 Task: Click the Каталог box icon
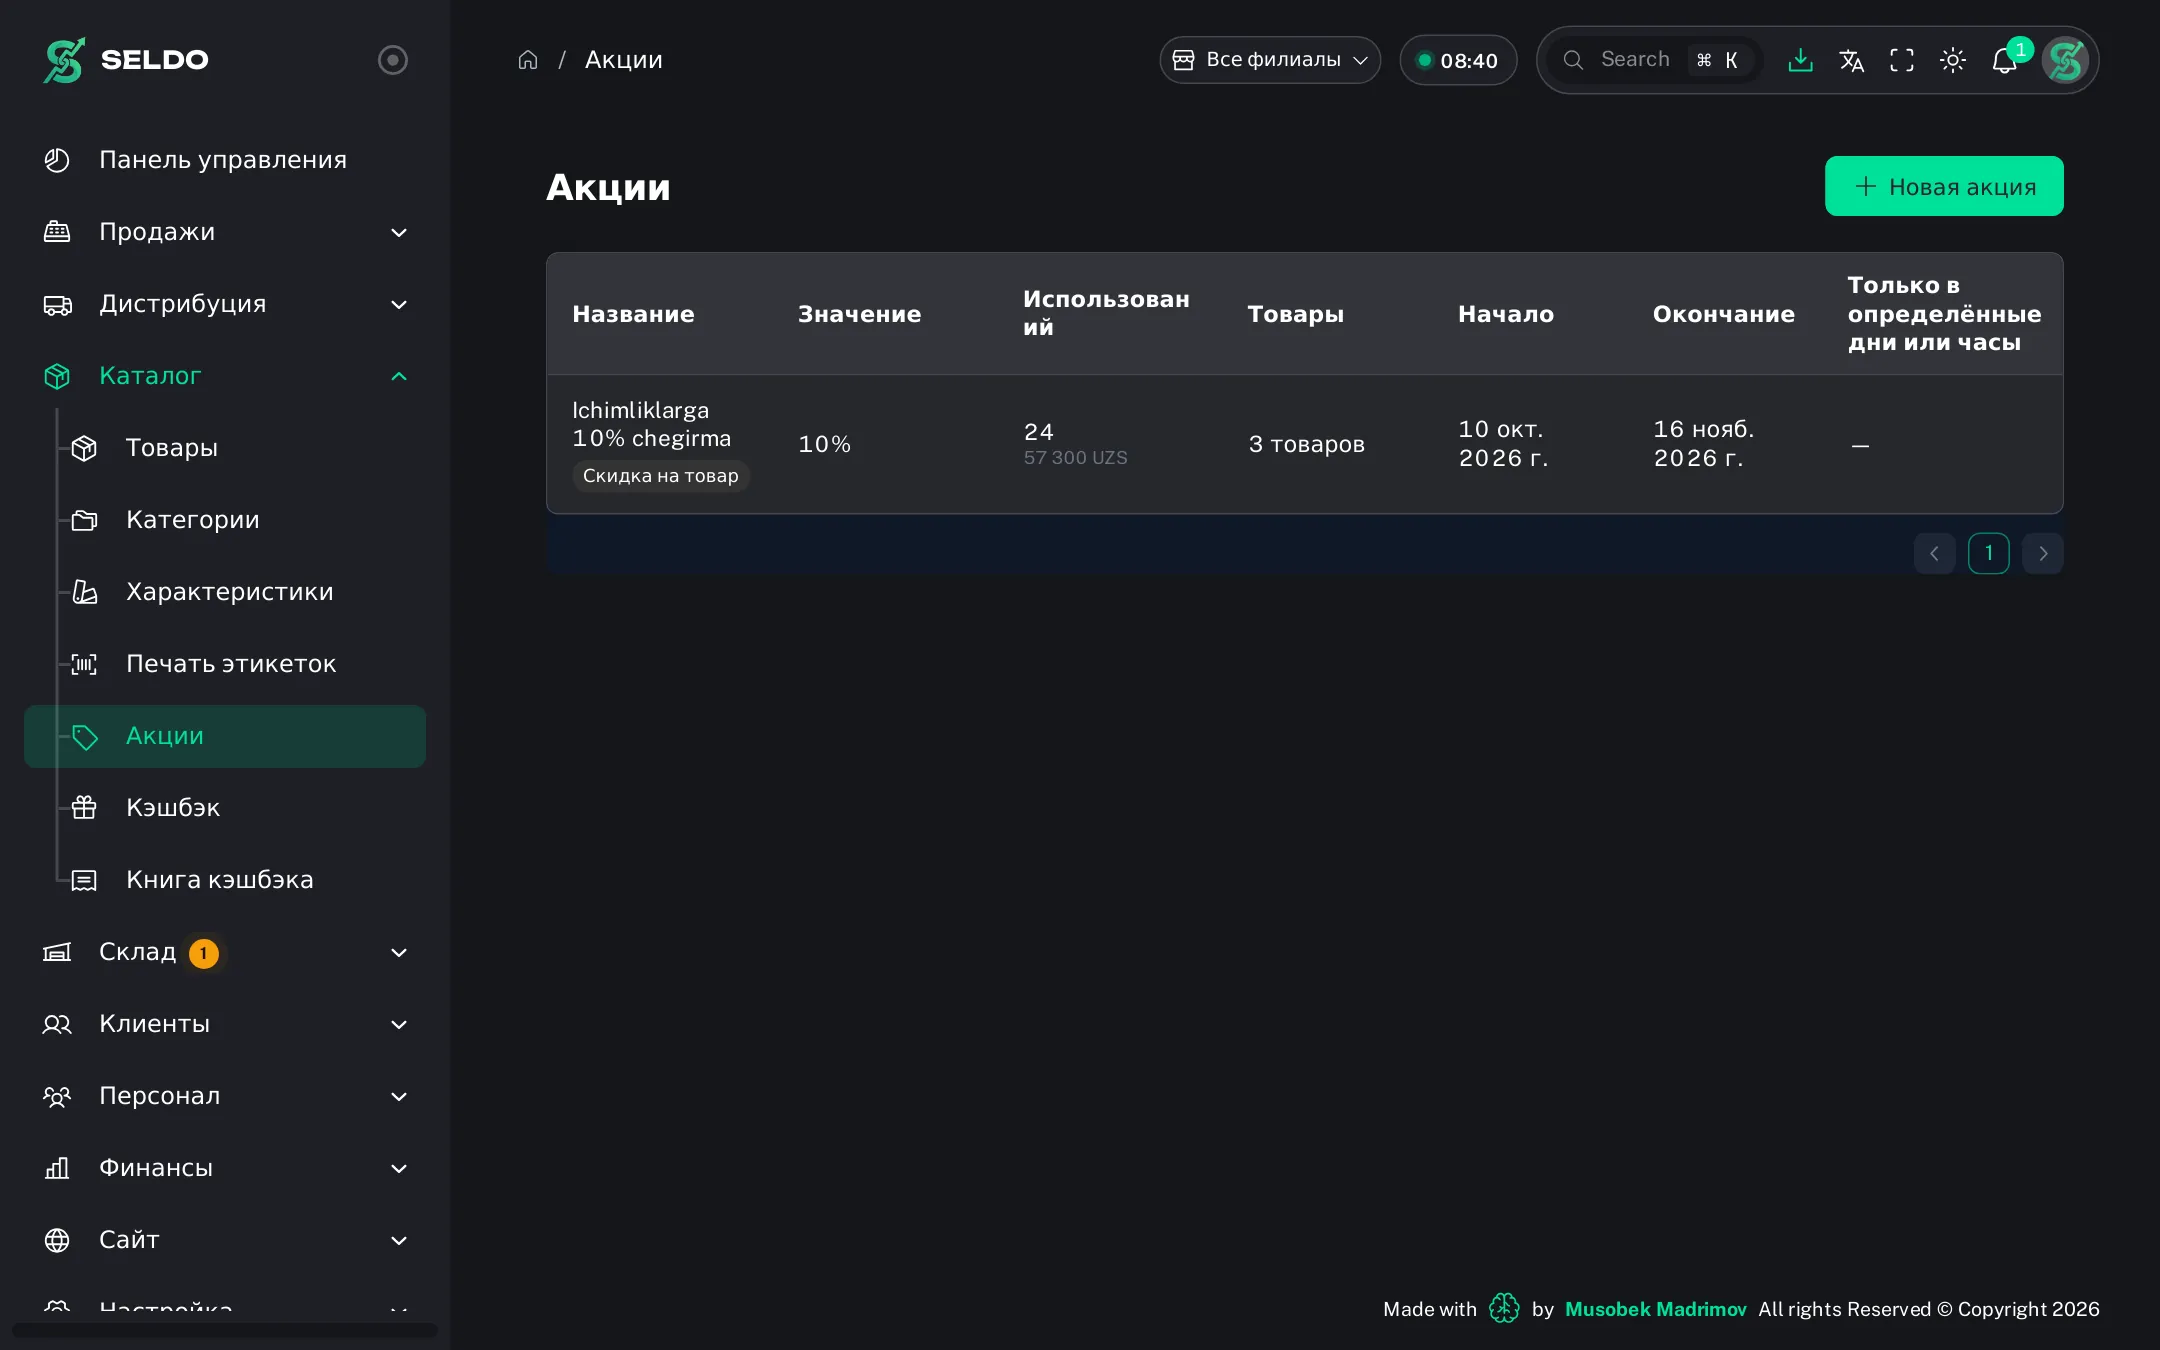[57, 376]
